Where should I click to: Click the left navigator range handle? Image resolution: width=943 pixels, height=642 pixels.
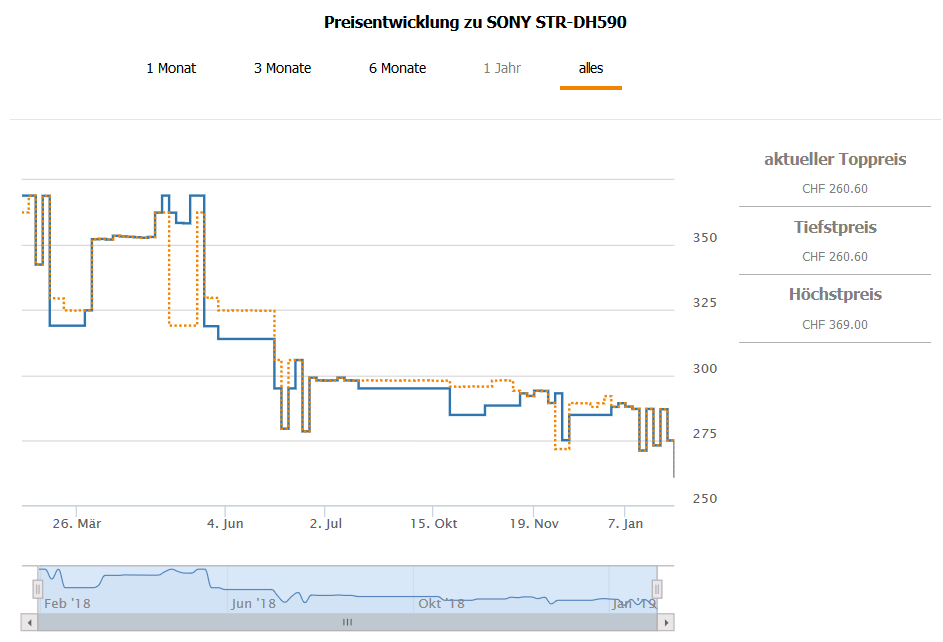point(39,588)
